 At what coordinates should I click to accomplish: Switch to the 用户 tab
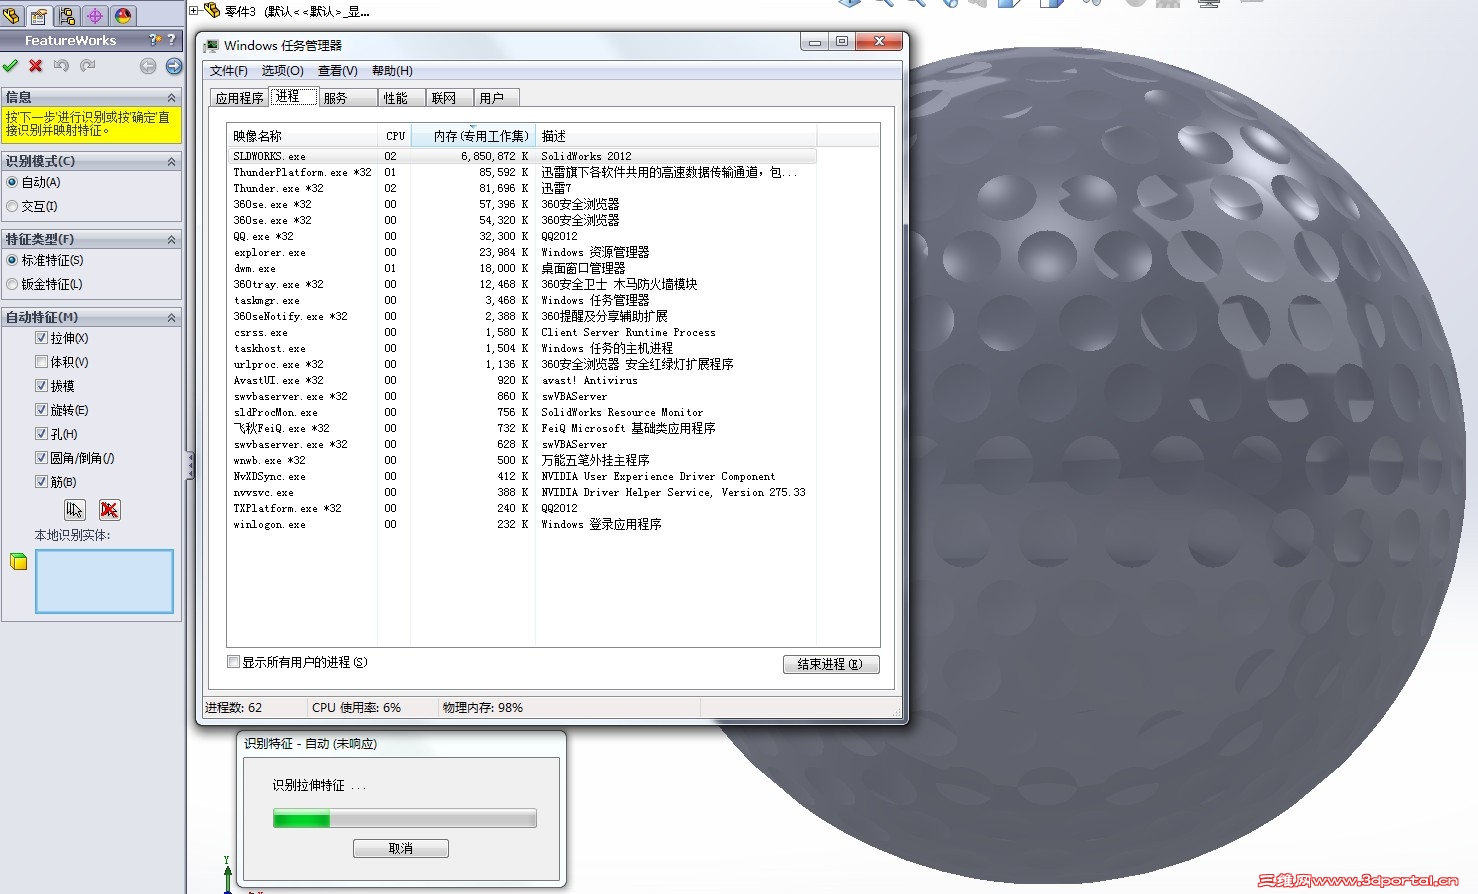click(x=496, y=98)
